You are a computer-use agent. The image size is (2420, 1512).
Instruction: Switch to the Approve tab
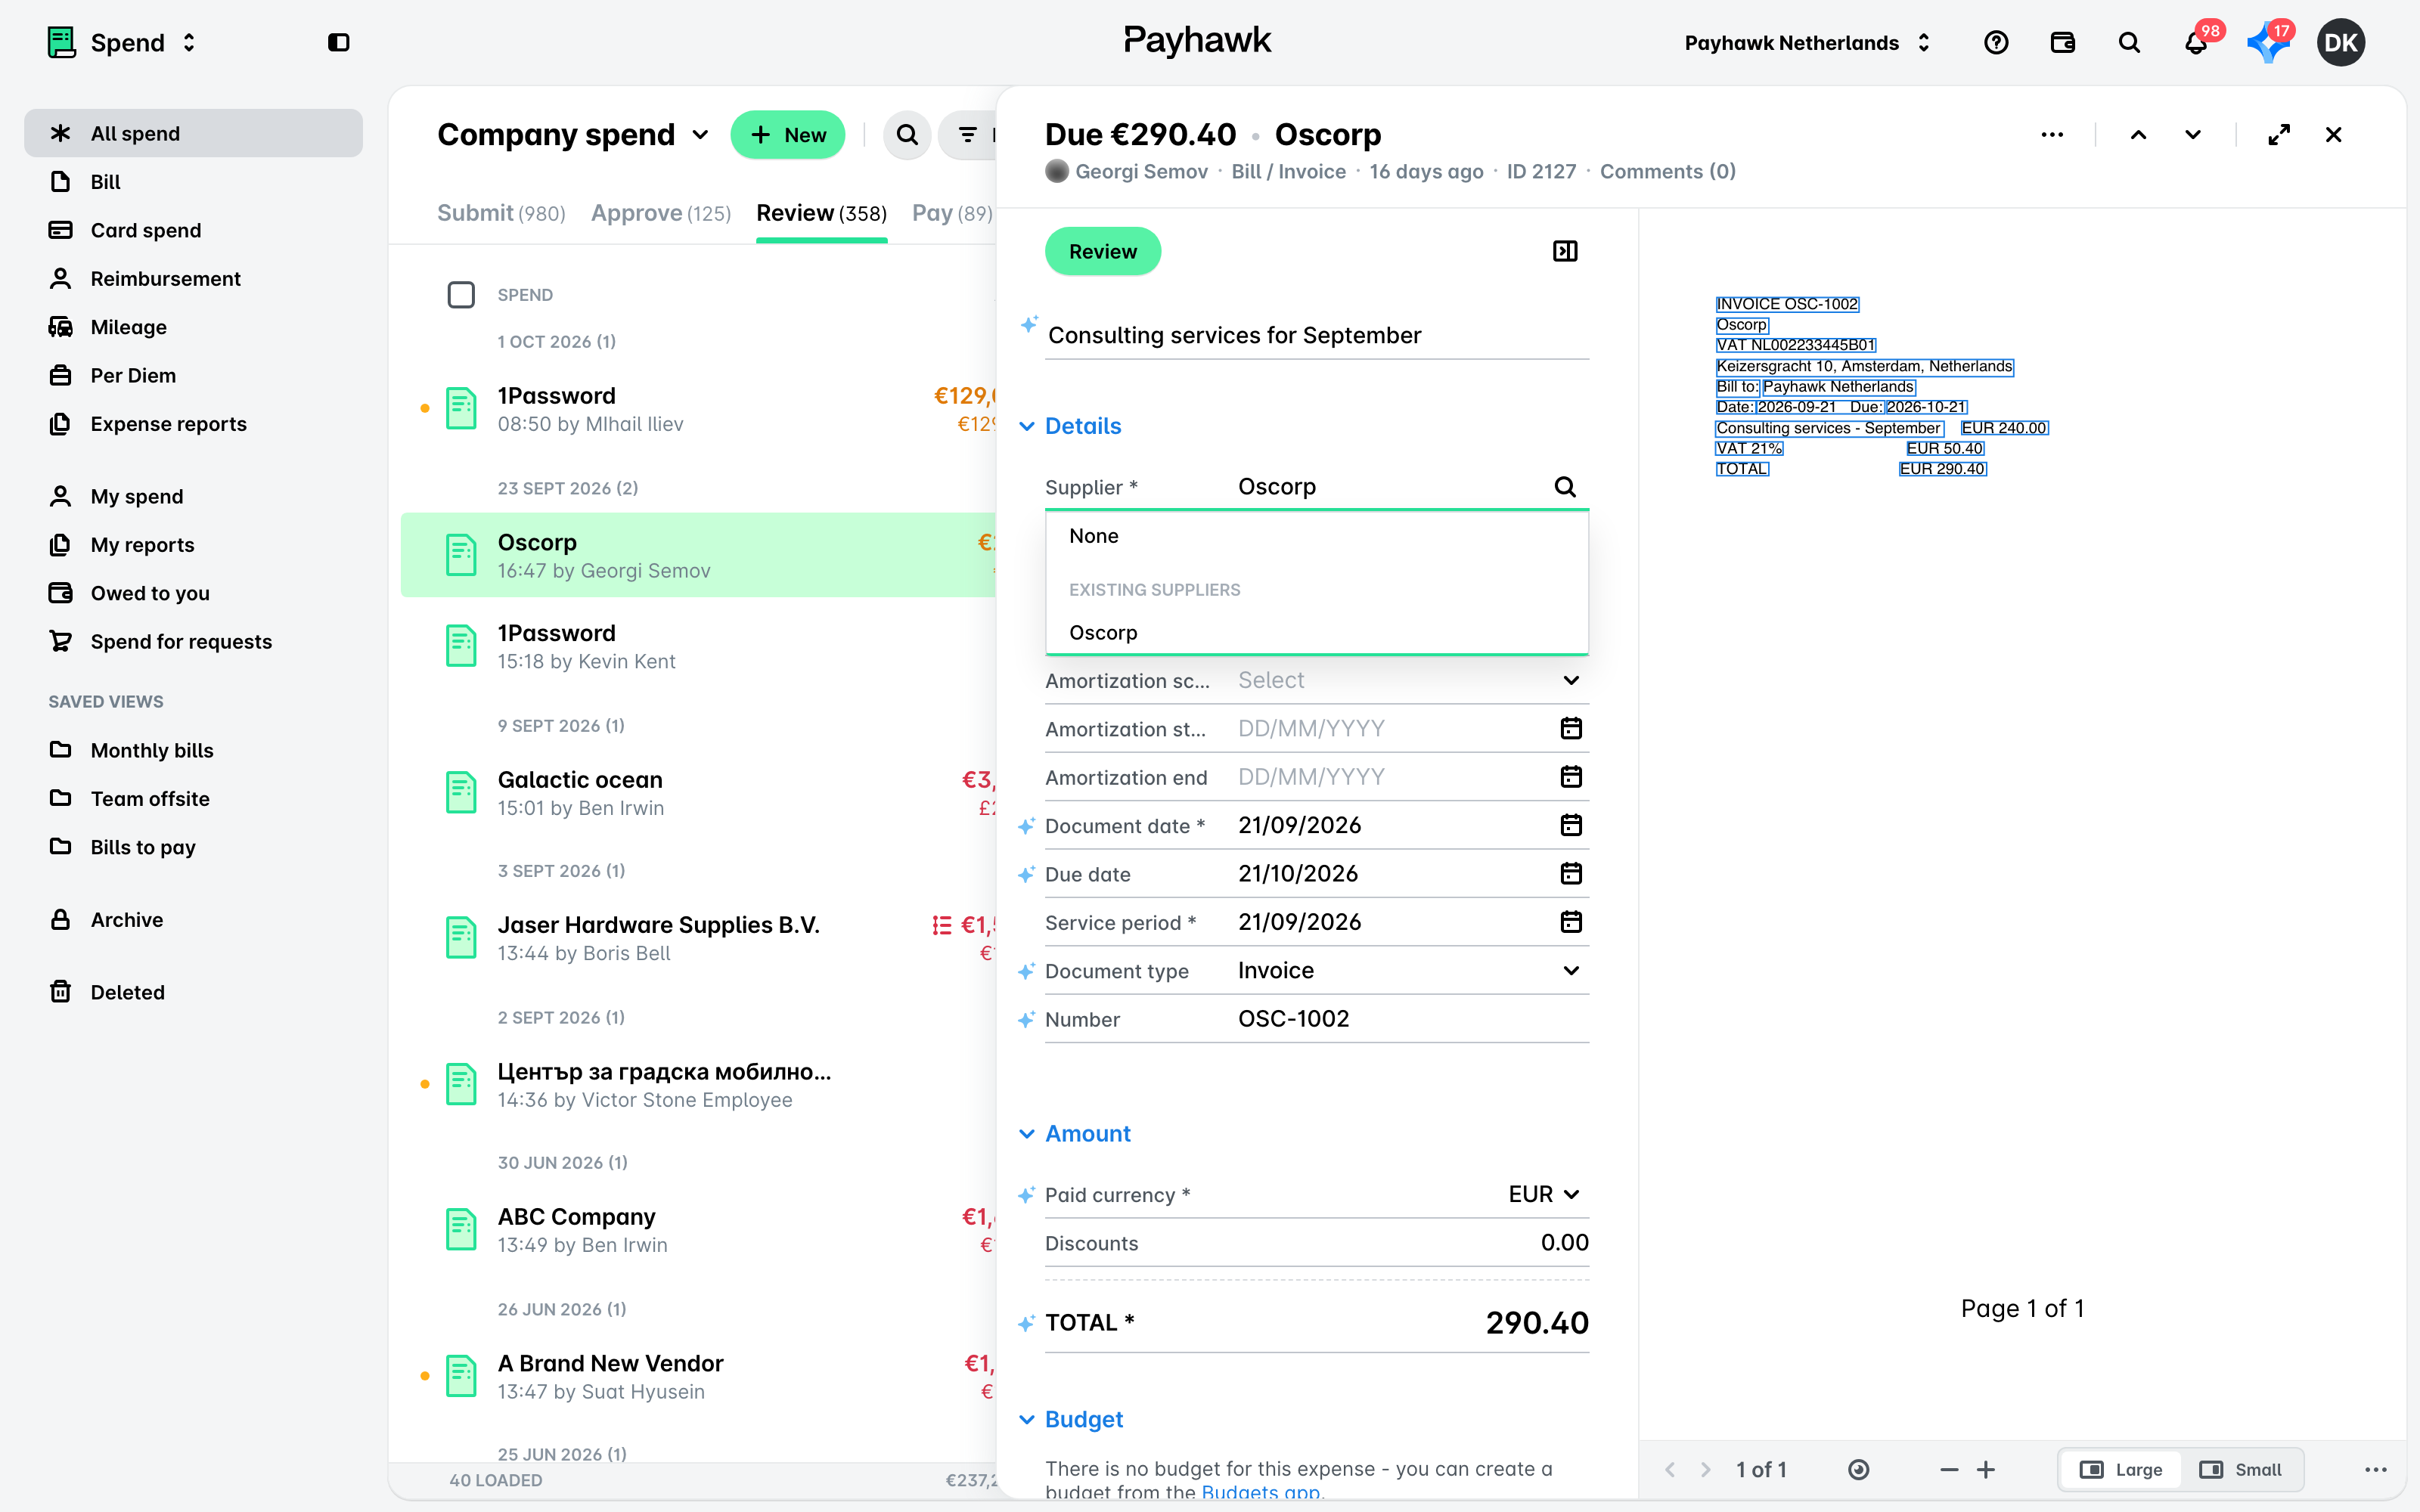pos(660,213)
